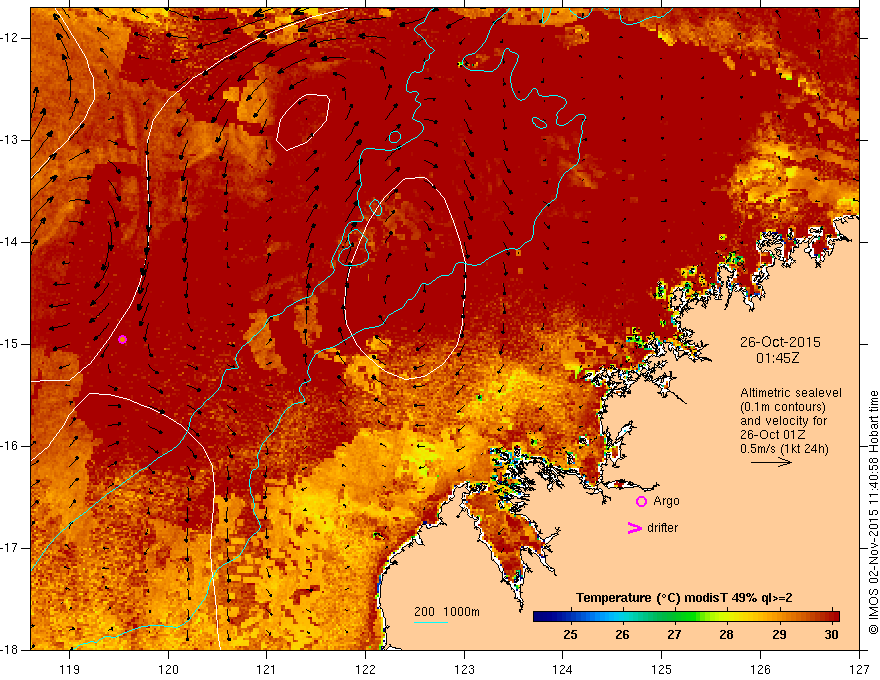Click the color bar tick label 28

click(726, 635)
